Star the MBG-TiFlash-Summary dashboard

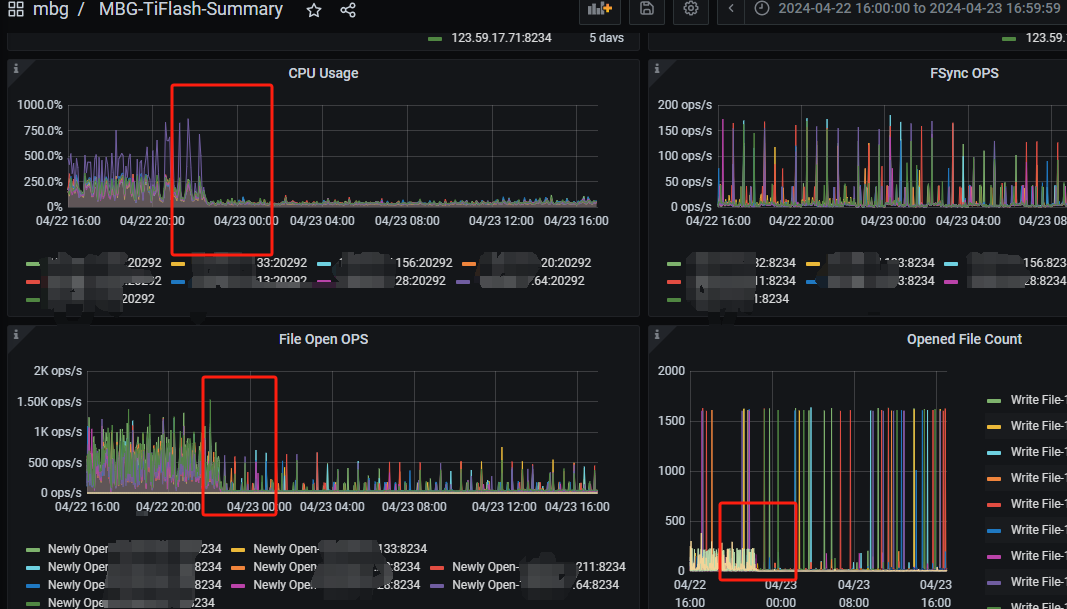click(314, 10)
